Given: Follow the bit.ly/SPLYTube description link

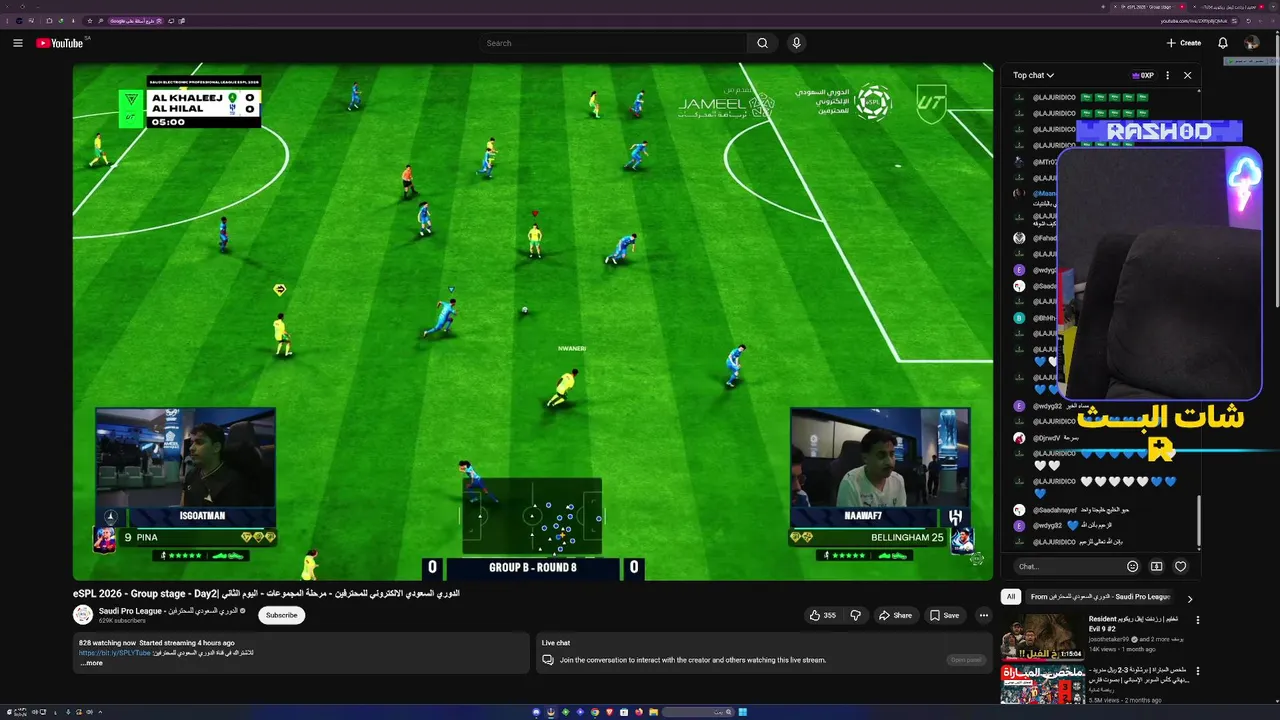Looking at the screenshot, I should pos(115,653).
